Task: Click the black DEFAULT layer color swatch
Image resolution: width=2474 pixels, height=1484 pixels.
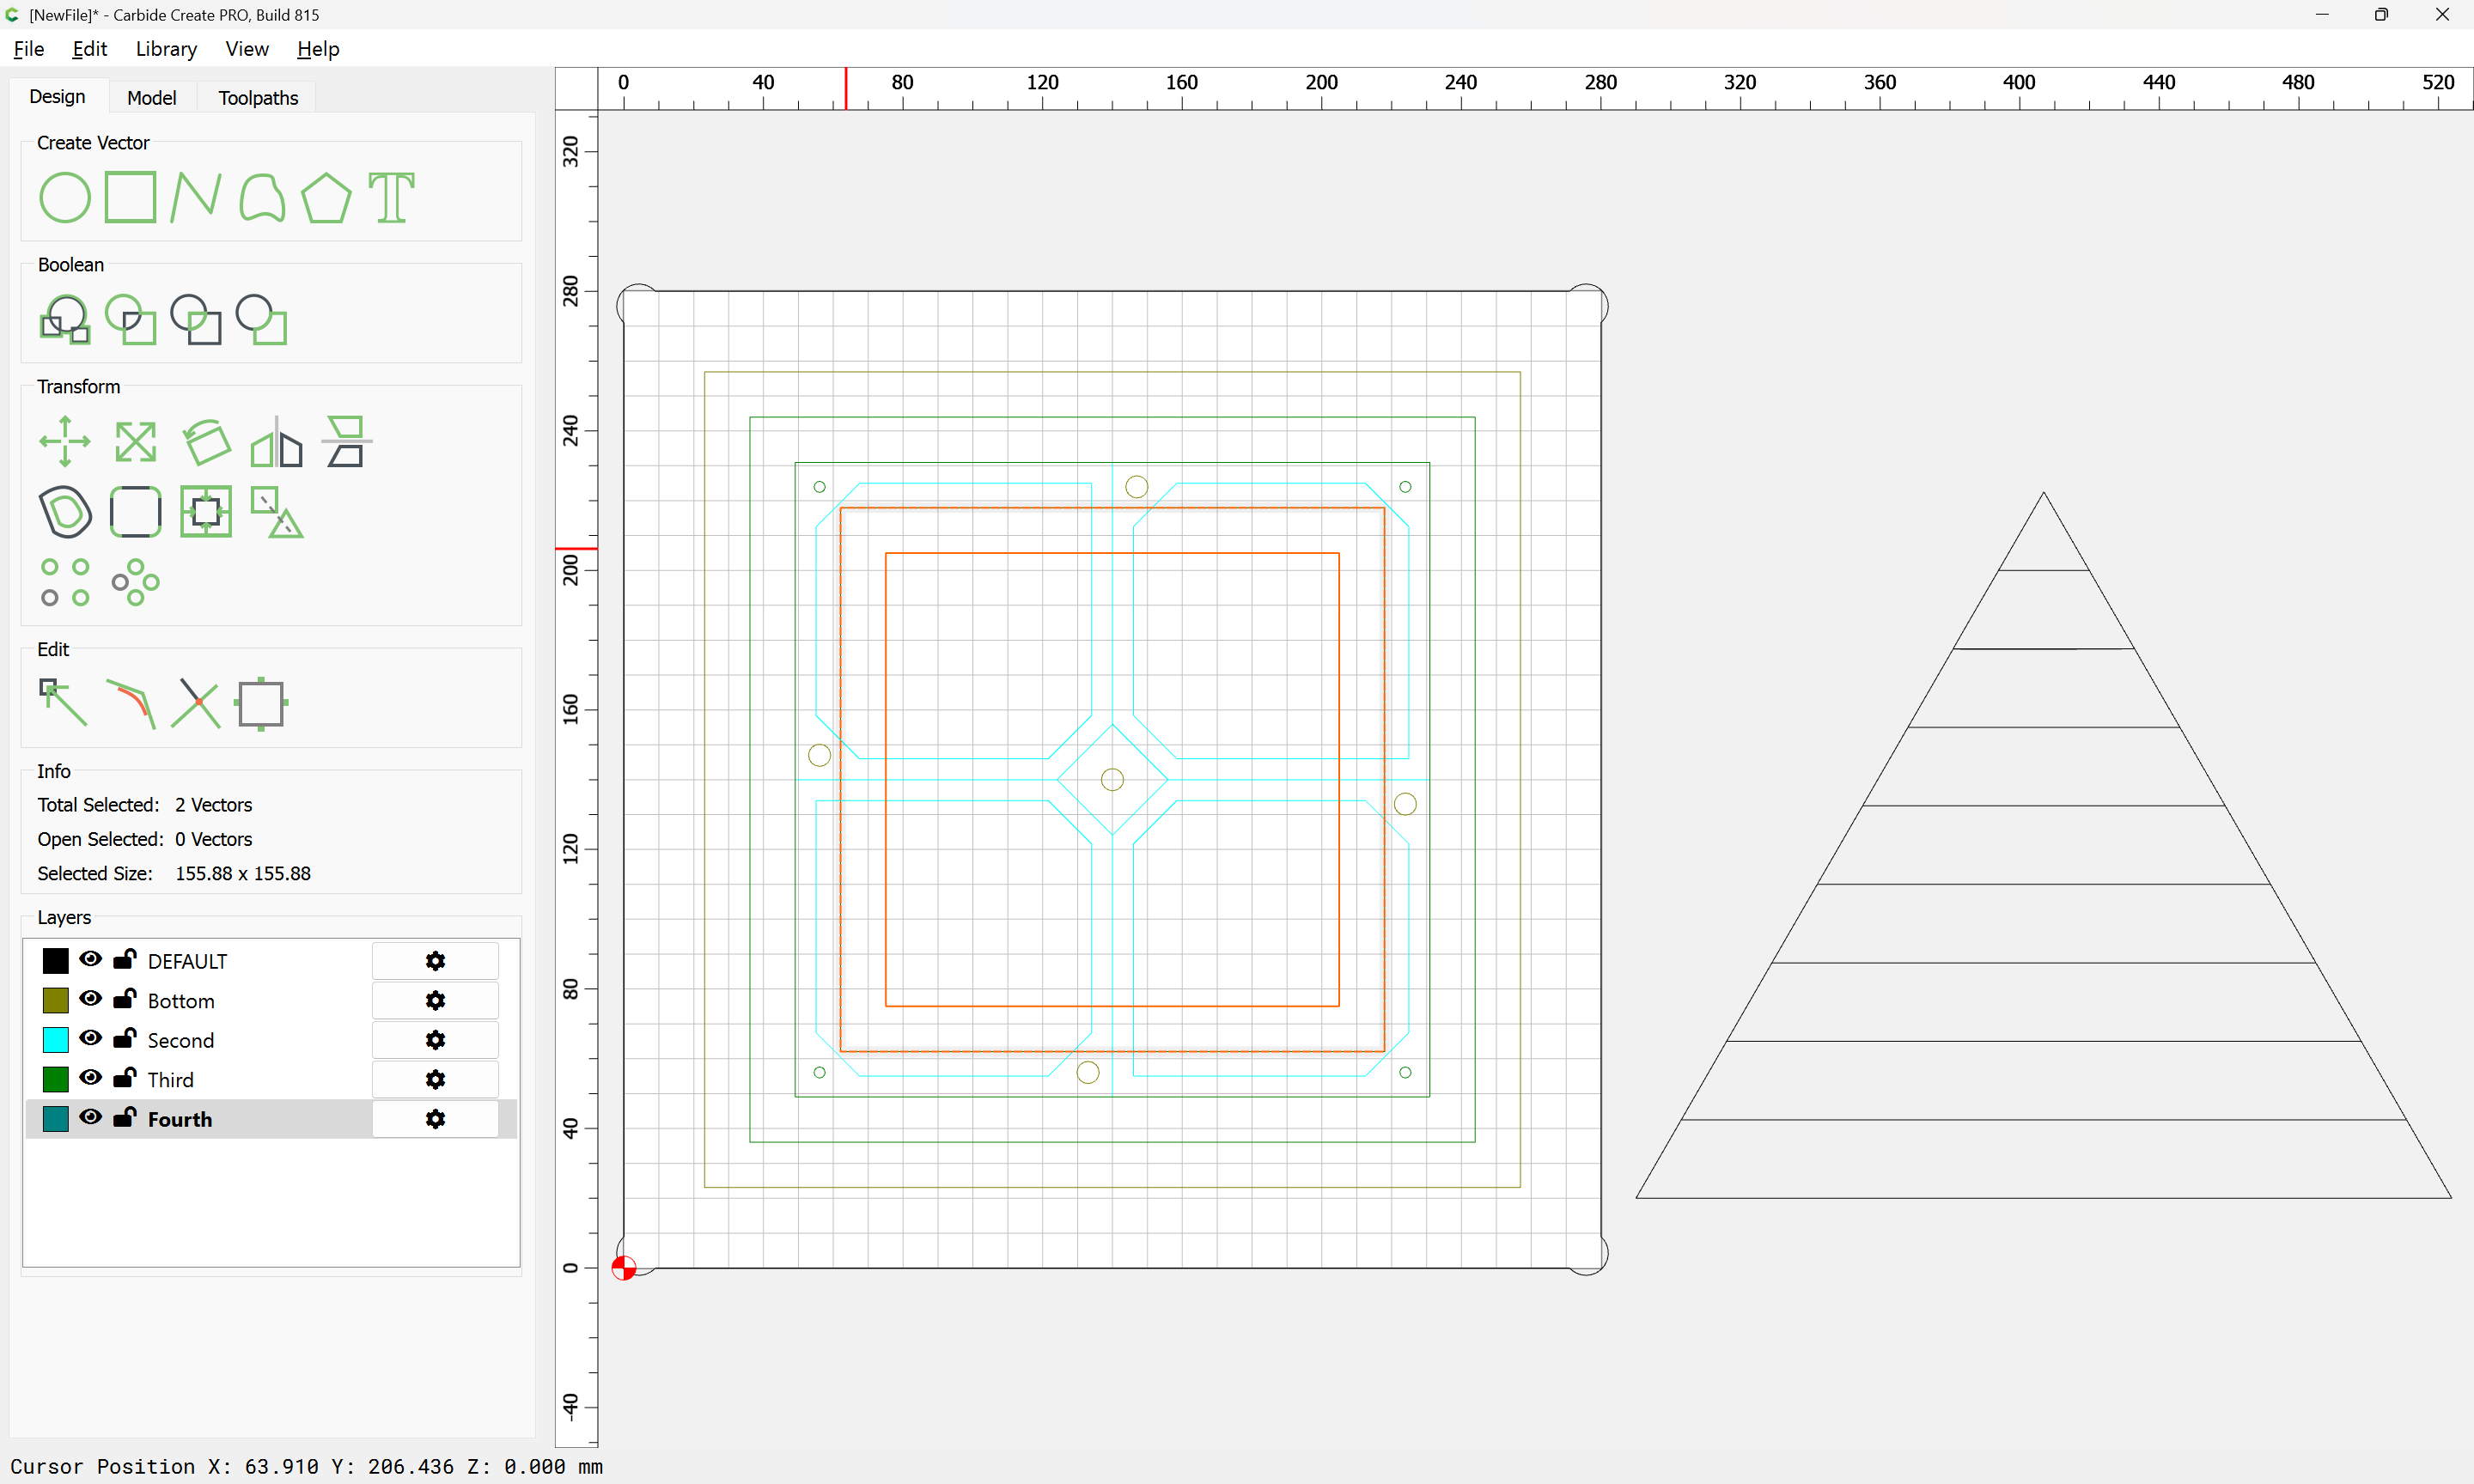Action: coord(56,961)
